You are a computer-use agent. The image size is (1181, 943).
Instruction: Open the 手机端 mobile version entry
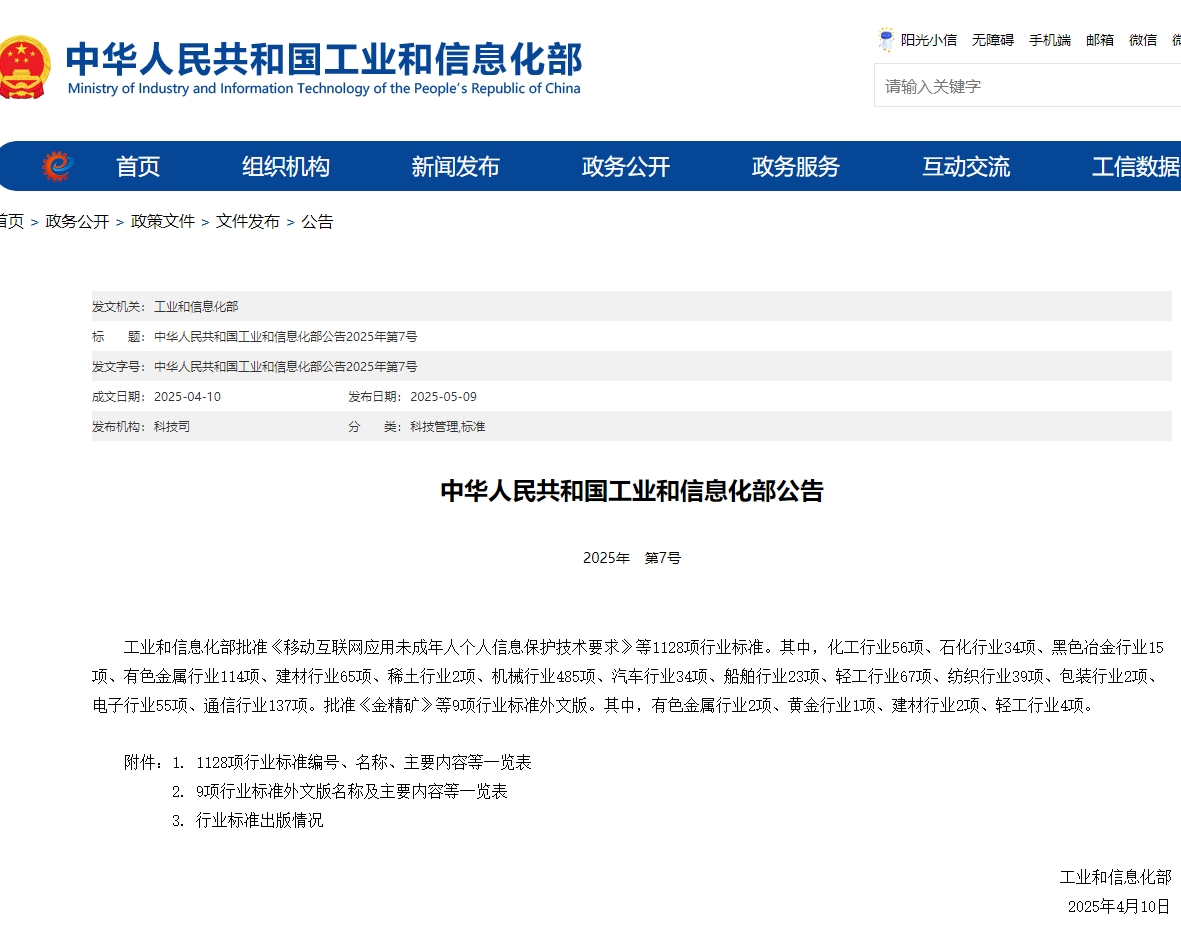pyautogui.click(x=1050, y=39)
